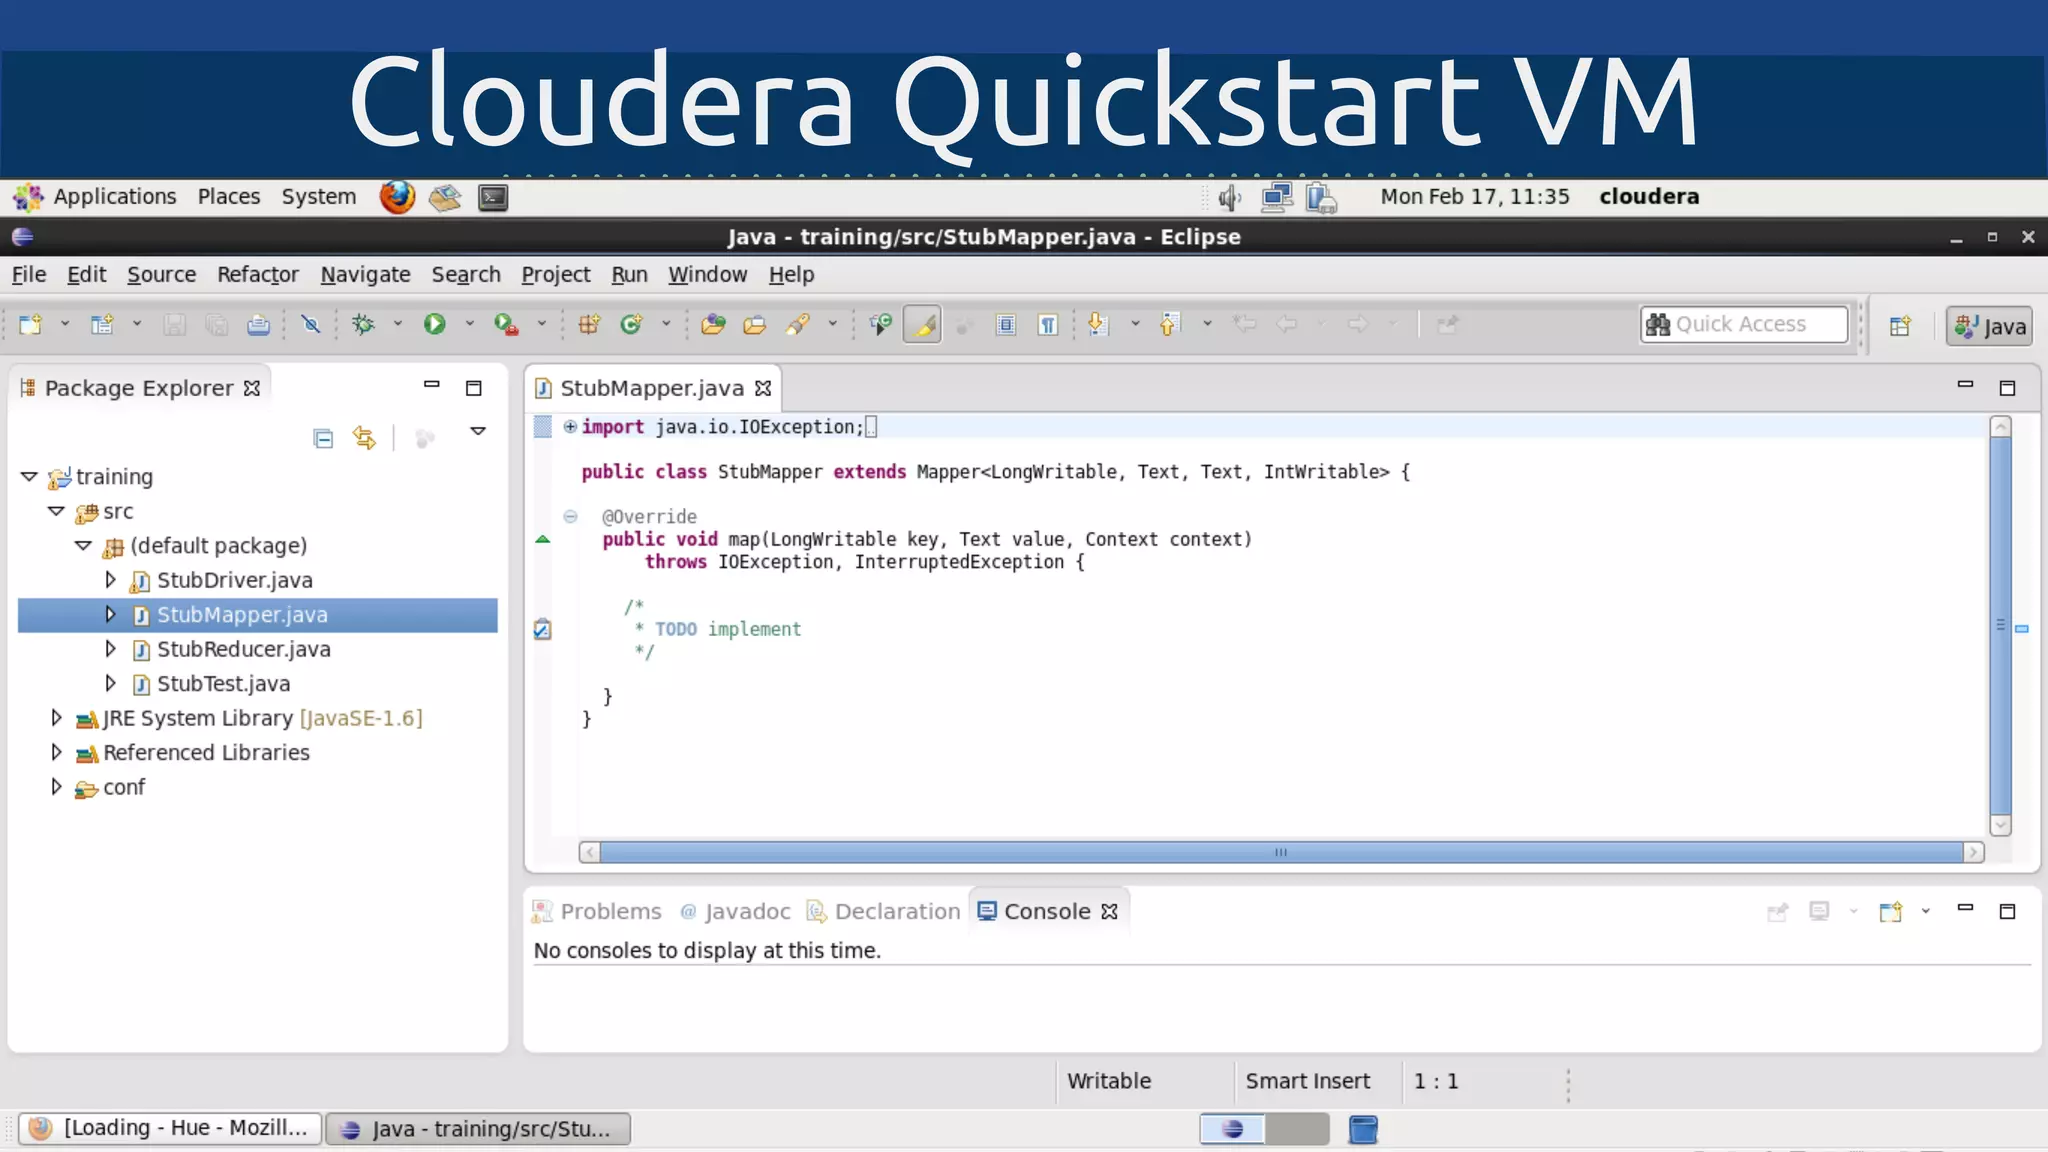
Task: Click the Open Type icon
Action: [x=713, y=324]
